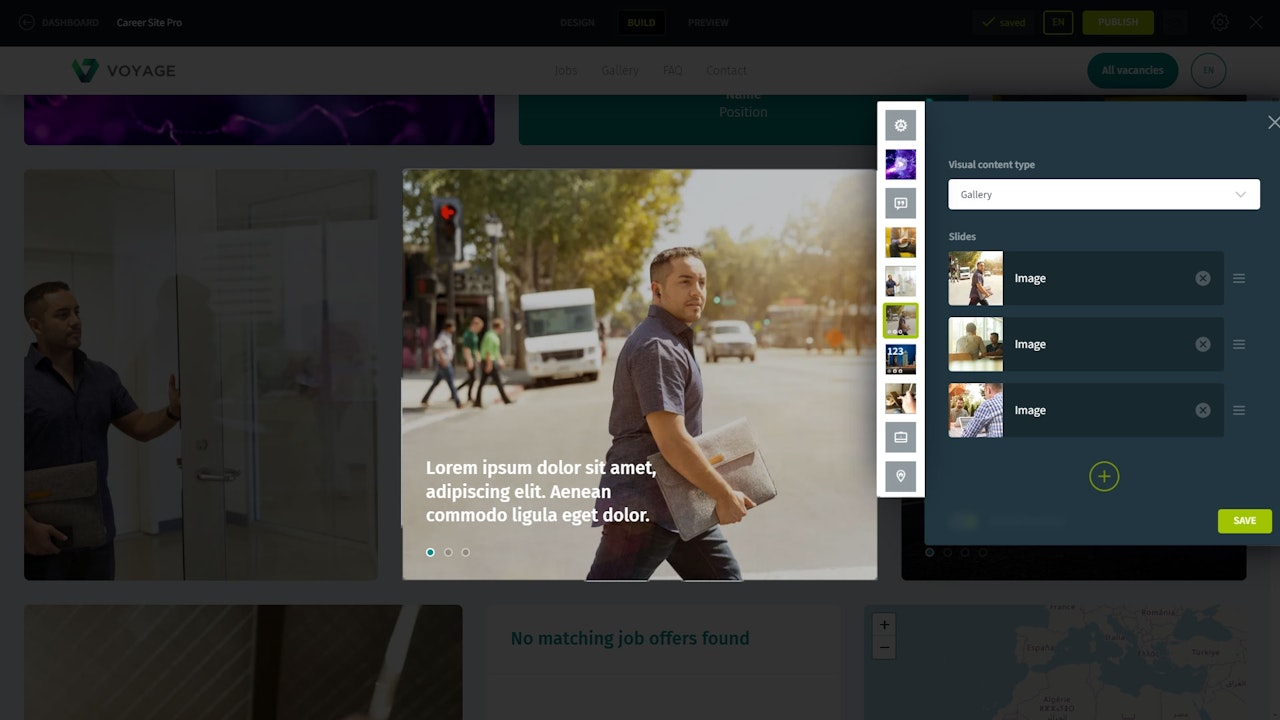Show the third gallery slide via its dot
The image size is (1280, 720).
[x=466, y=552]
